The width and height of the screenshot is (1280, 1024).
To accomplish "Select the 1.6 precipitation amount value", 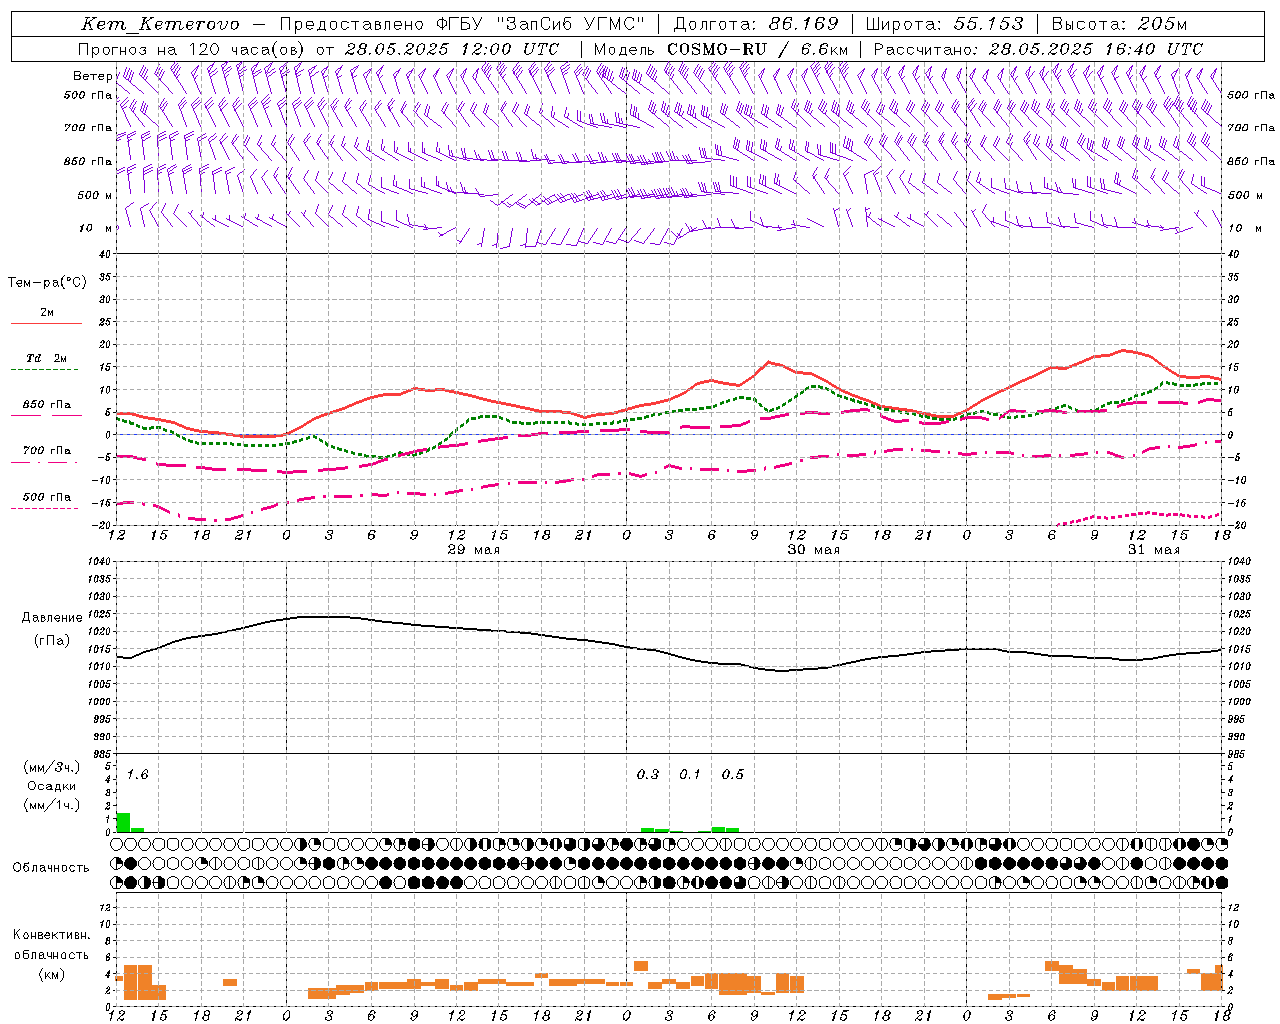I will click(x=137, y=775).
